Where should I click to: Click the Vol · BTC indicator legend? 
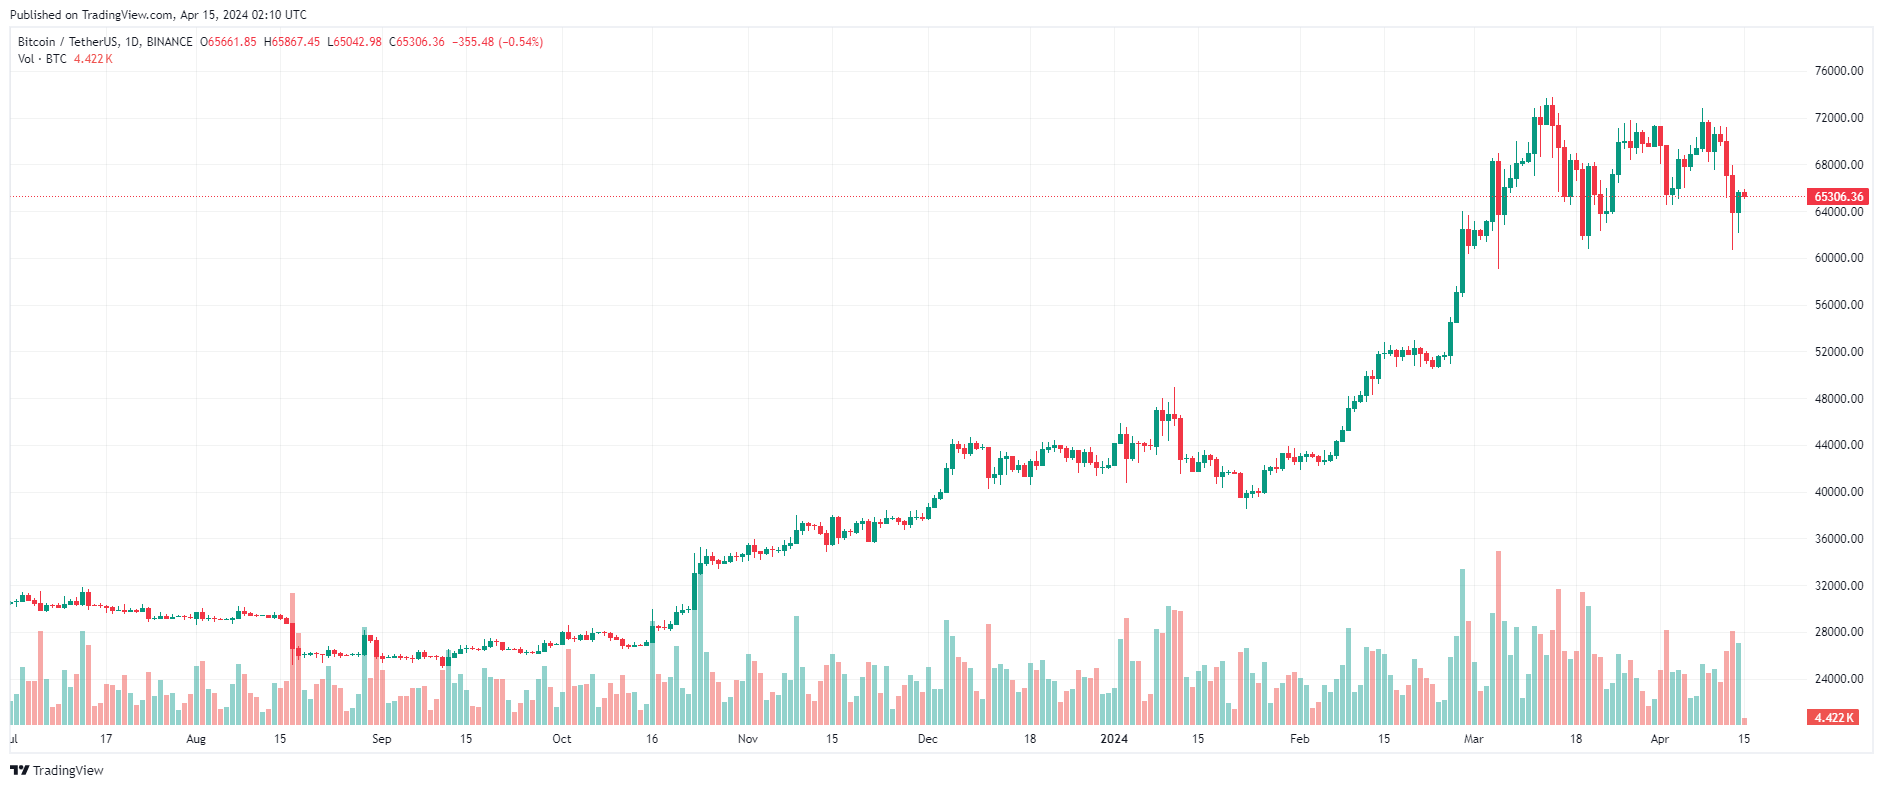(42, 59)
